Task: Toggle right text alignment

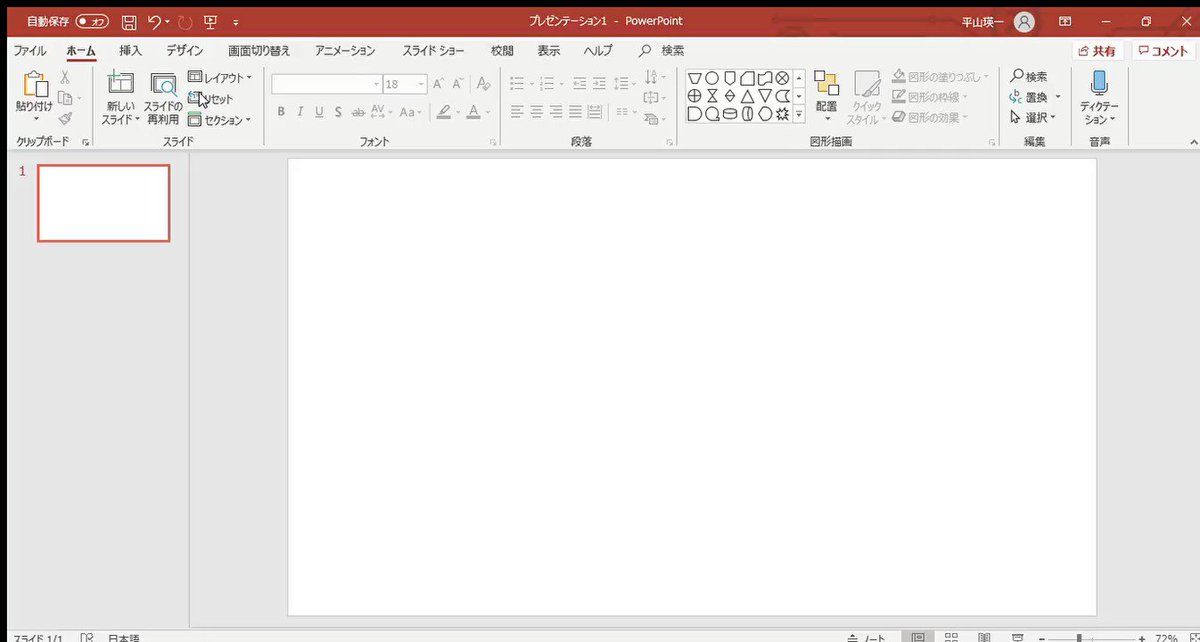Action: [x=554, y=111]
